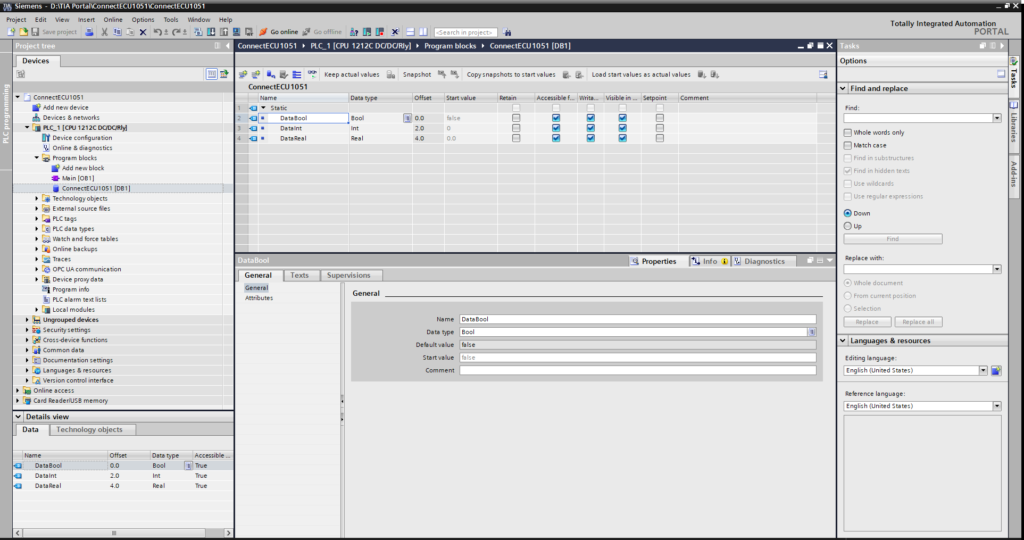Viewport: 1024px width, 540px height.
Task: Click the Print icon in the toolbar
Action: [89, 32]
